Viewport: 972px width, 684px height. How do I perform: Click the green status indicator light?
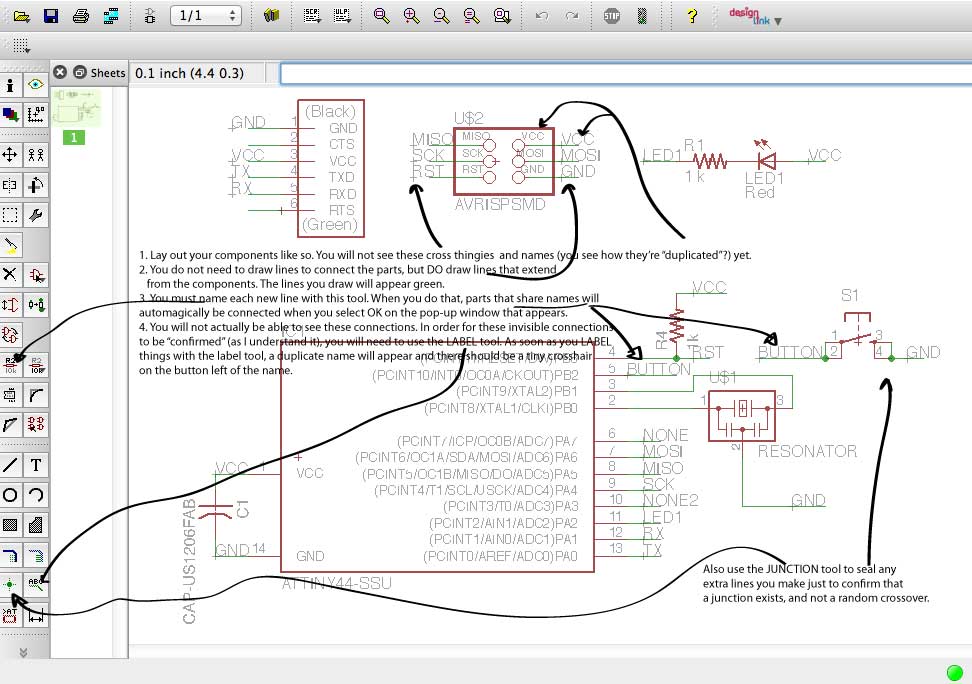click(x=954, y=671)
